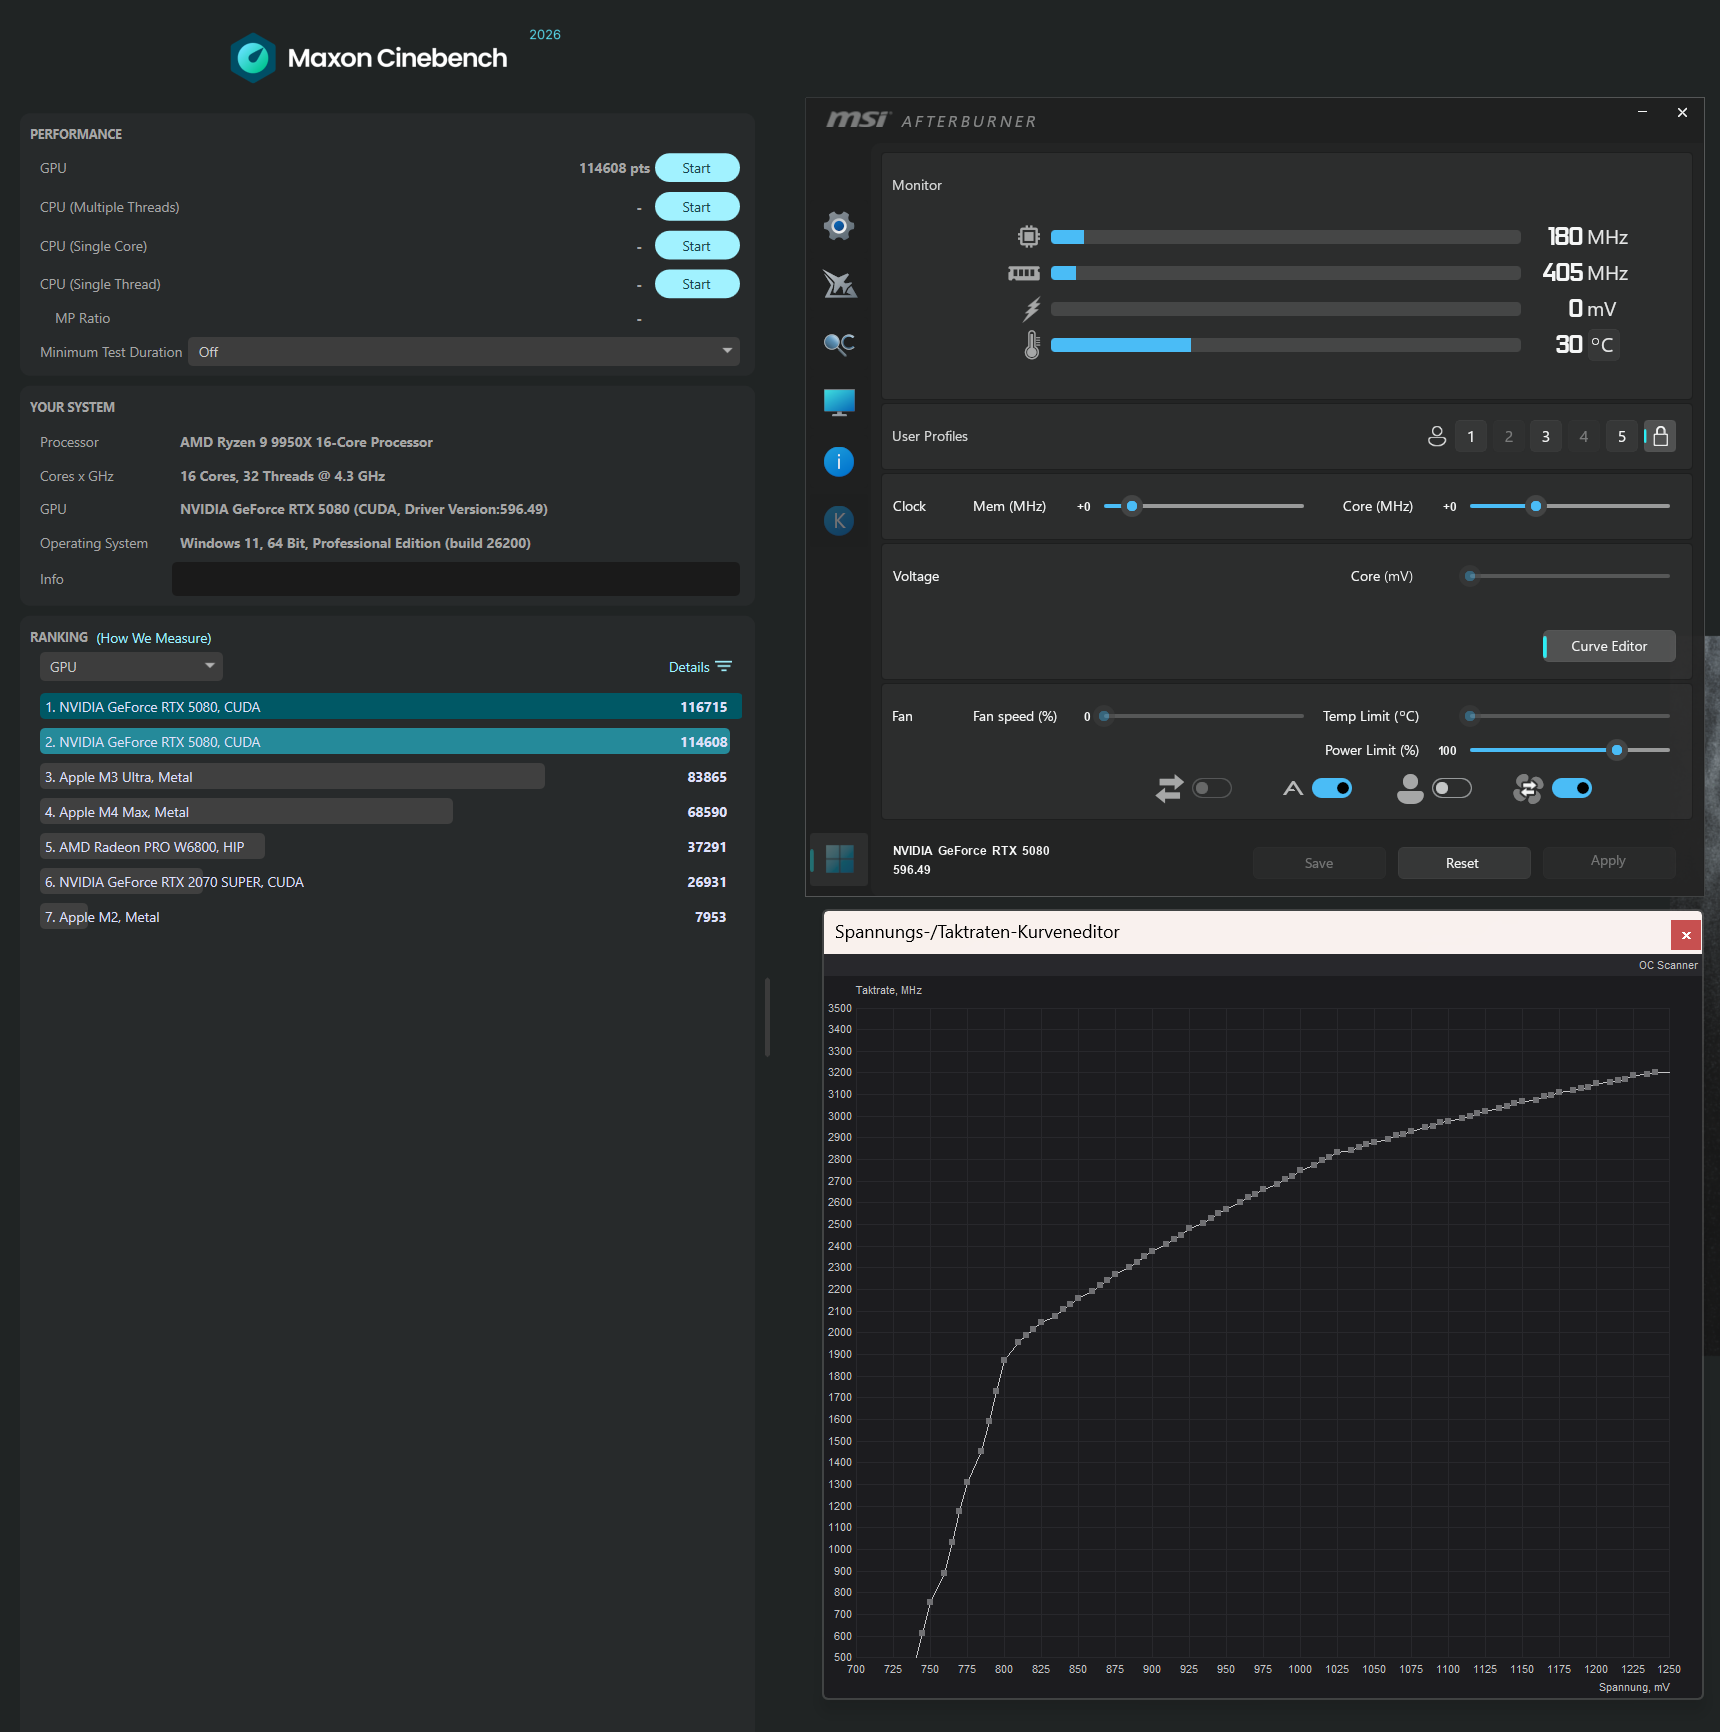Click the lightning bolt voltage icon
The height and width of the screenshot is (1732, 1720).
click(x=1031, y=309)
